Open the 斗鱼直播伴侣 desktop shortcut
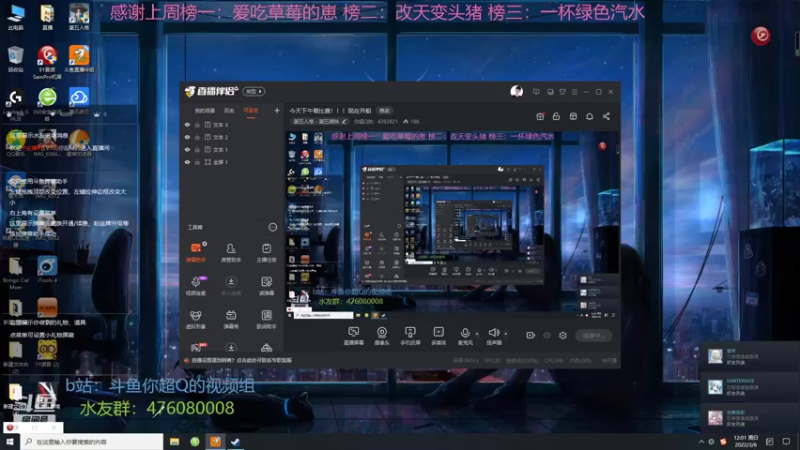The height and width of the screenshot is (450, 800). point(79,59)
